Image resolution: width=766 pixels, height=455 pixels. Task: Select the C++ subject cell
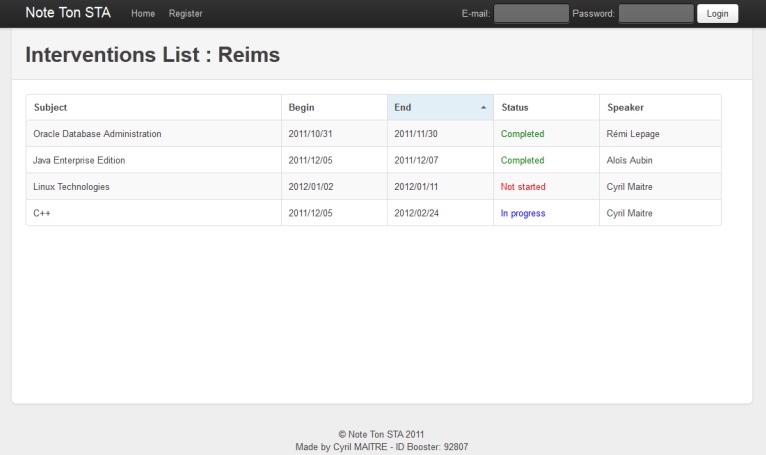pos(153,213)
